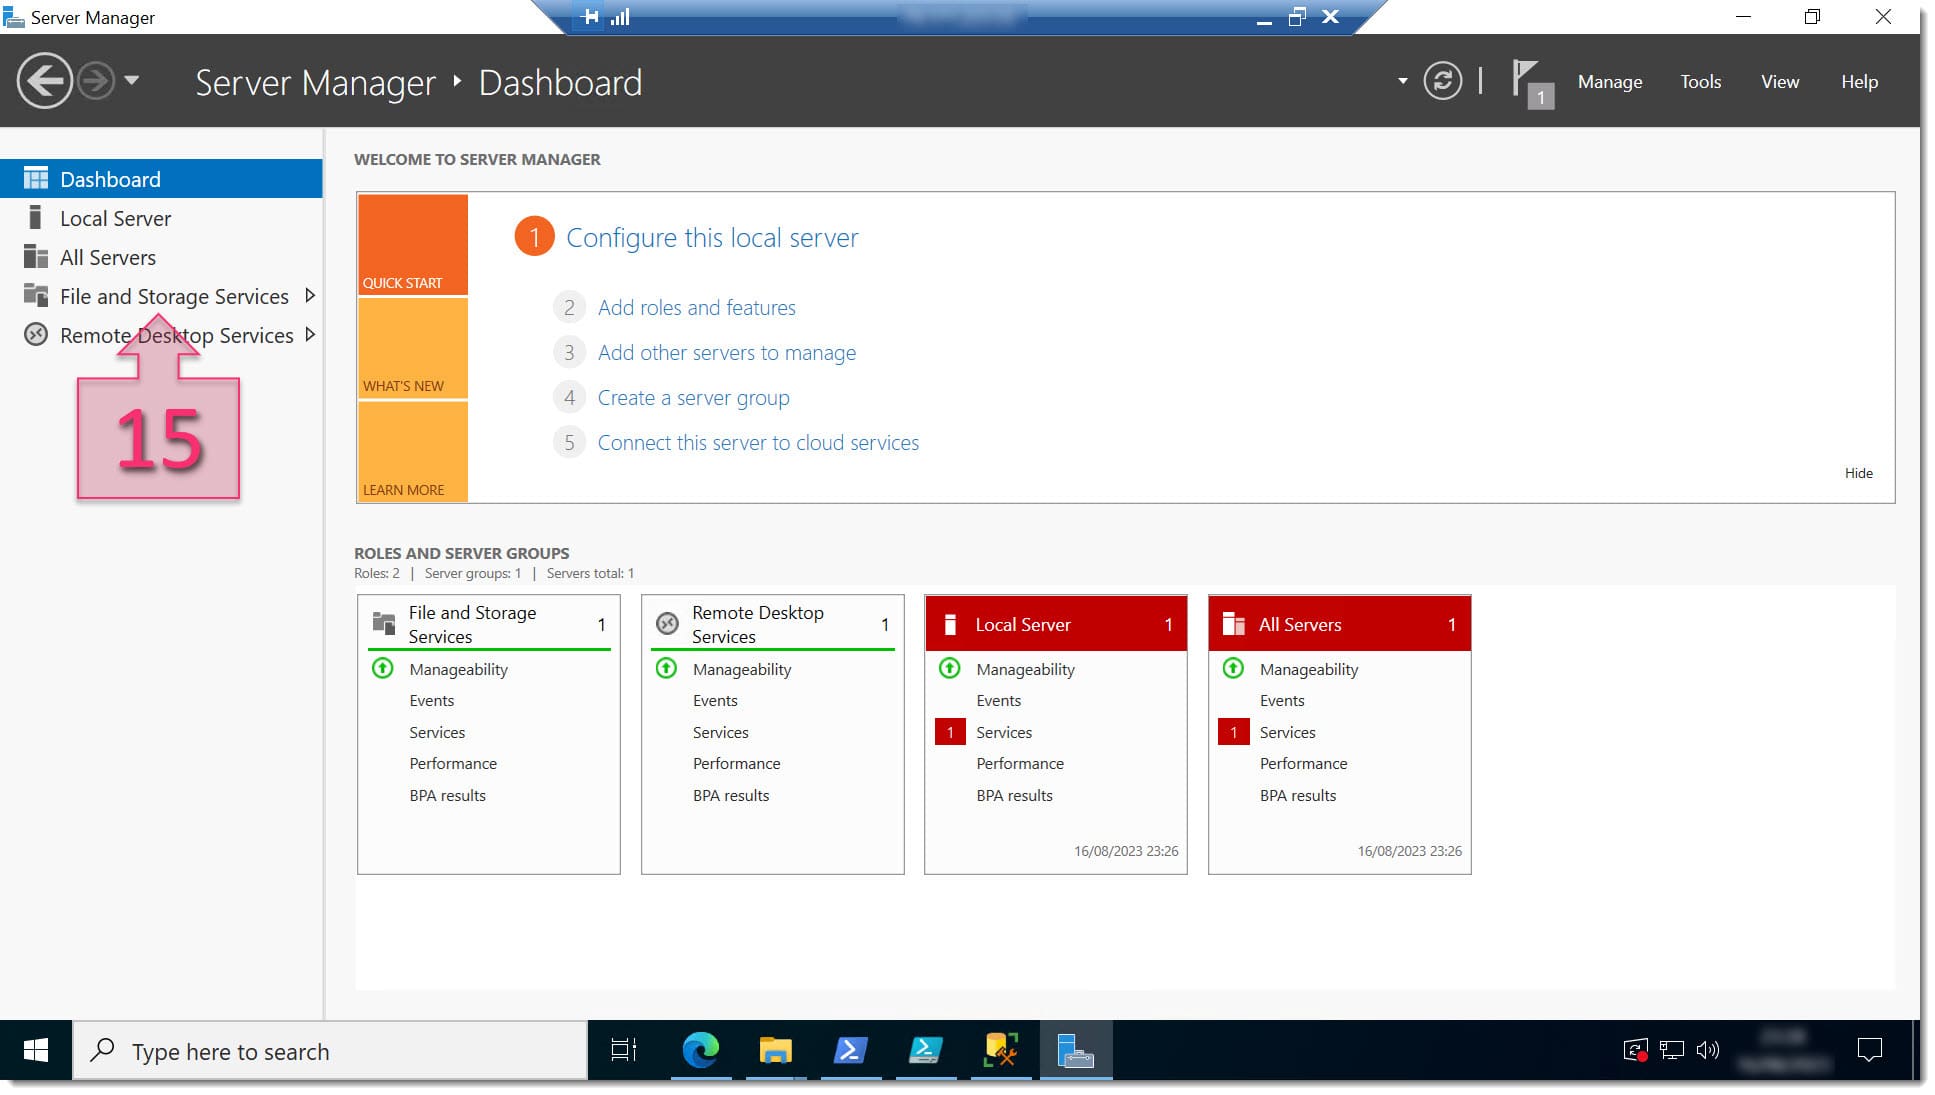Select All Servers in the navigation pane
Screen dimensions: 1935x1095
click(161, 257)
